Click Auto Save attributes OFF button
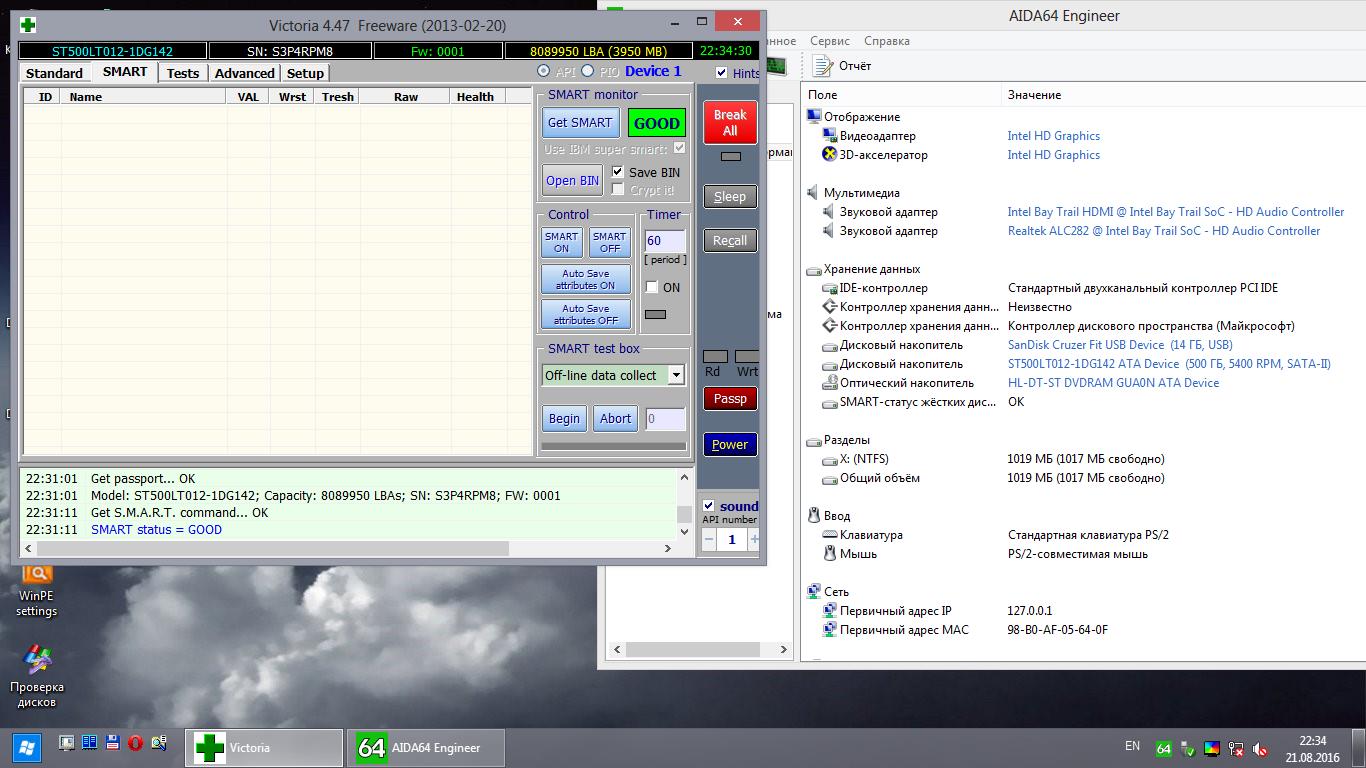Viewport: 1366px width, 768px height. pyautogui.click(x=586, y=315)
